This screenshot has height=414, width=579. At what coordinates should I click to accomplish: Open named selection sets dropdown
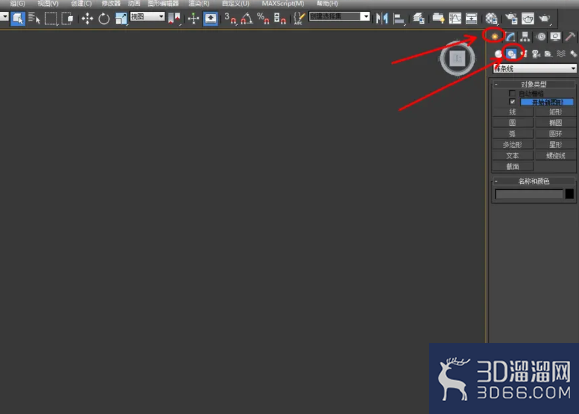coord(339,17)
